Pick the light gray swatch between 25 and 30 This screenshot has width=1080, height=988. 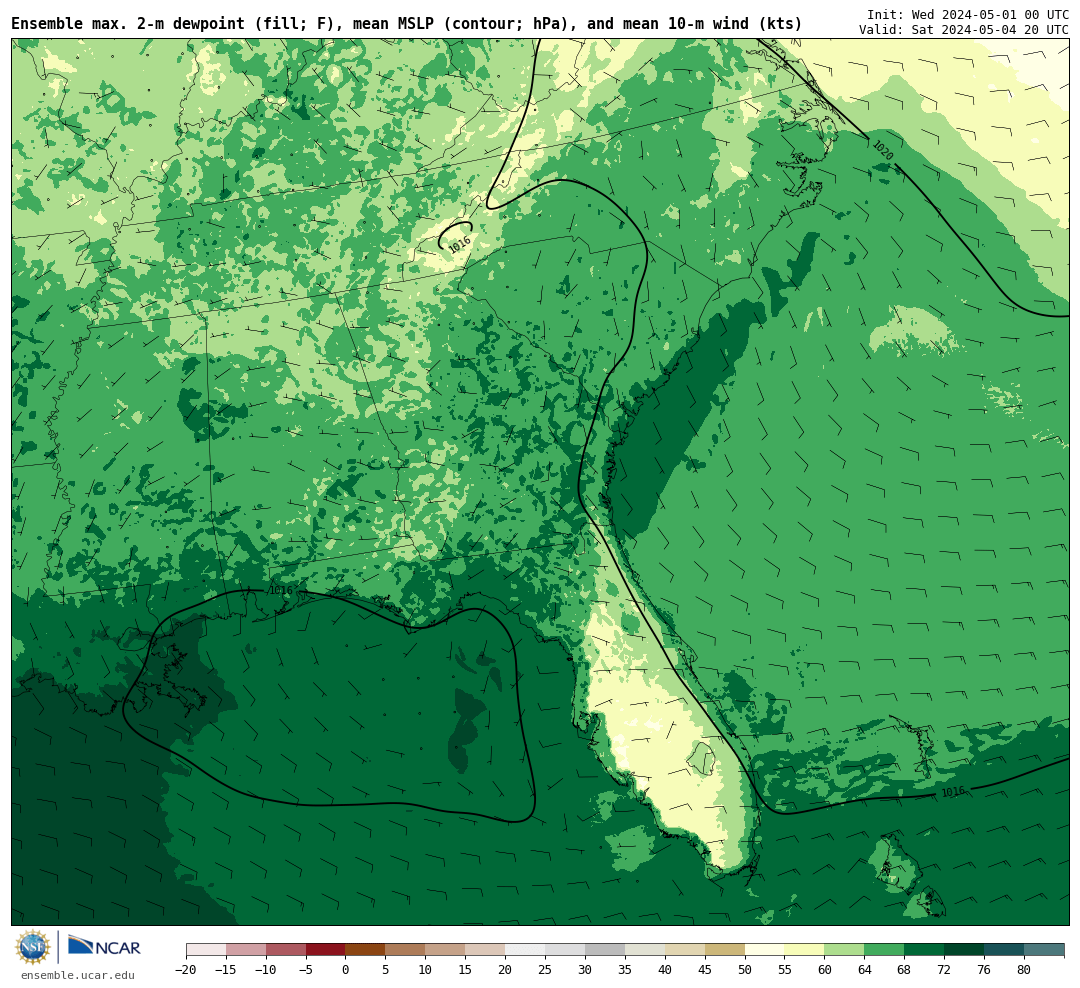click(x=565, y=950)
